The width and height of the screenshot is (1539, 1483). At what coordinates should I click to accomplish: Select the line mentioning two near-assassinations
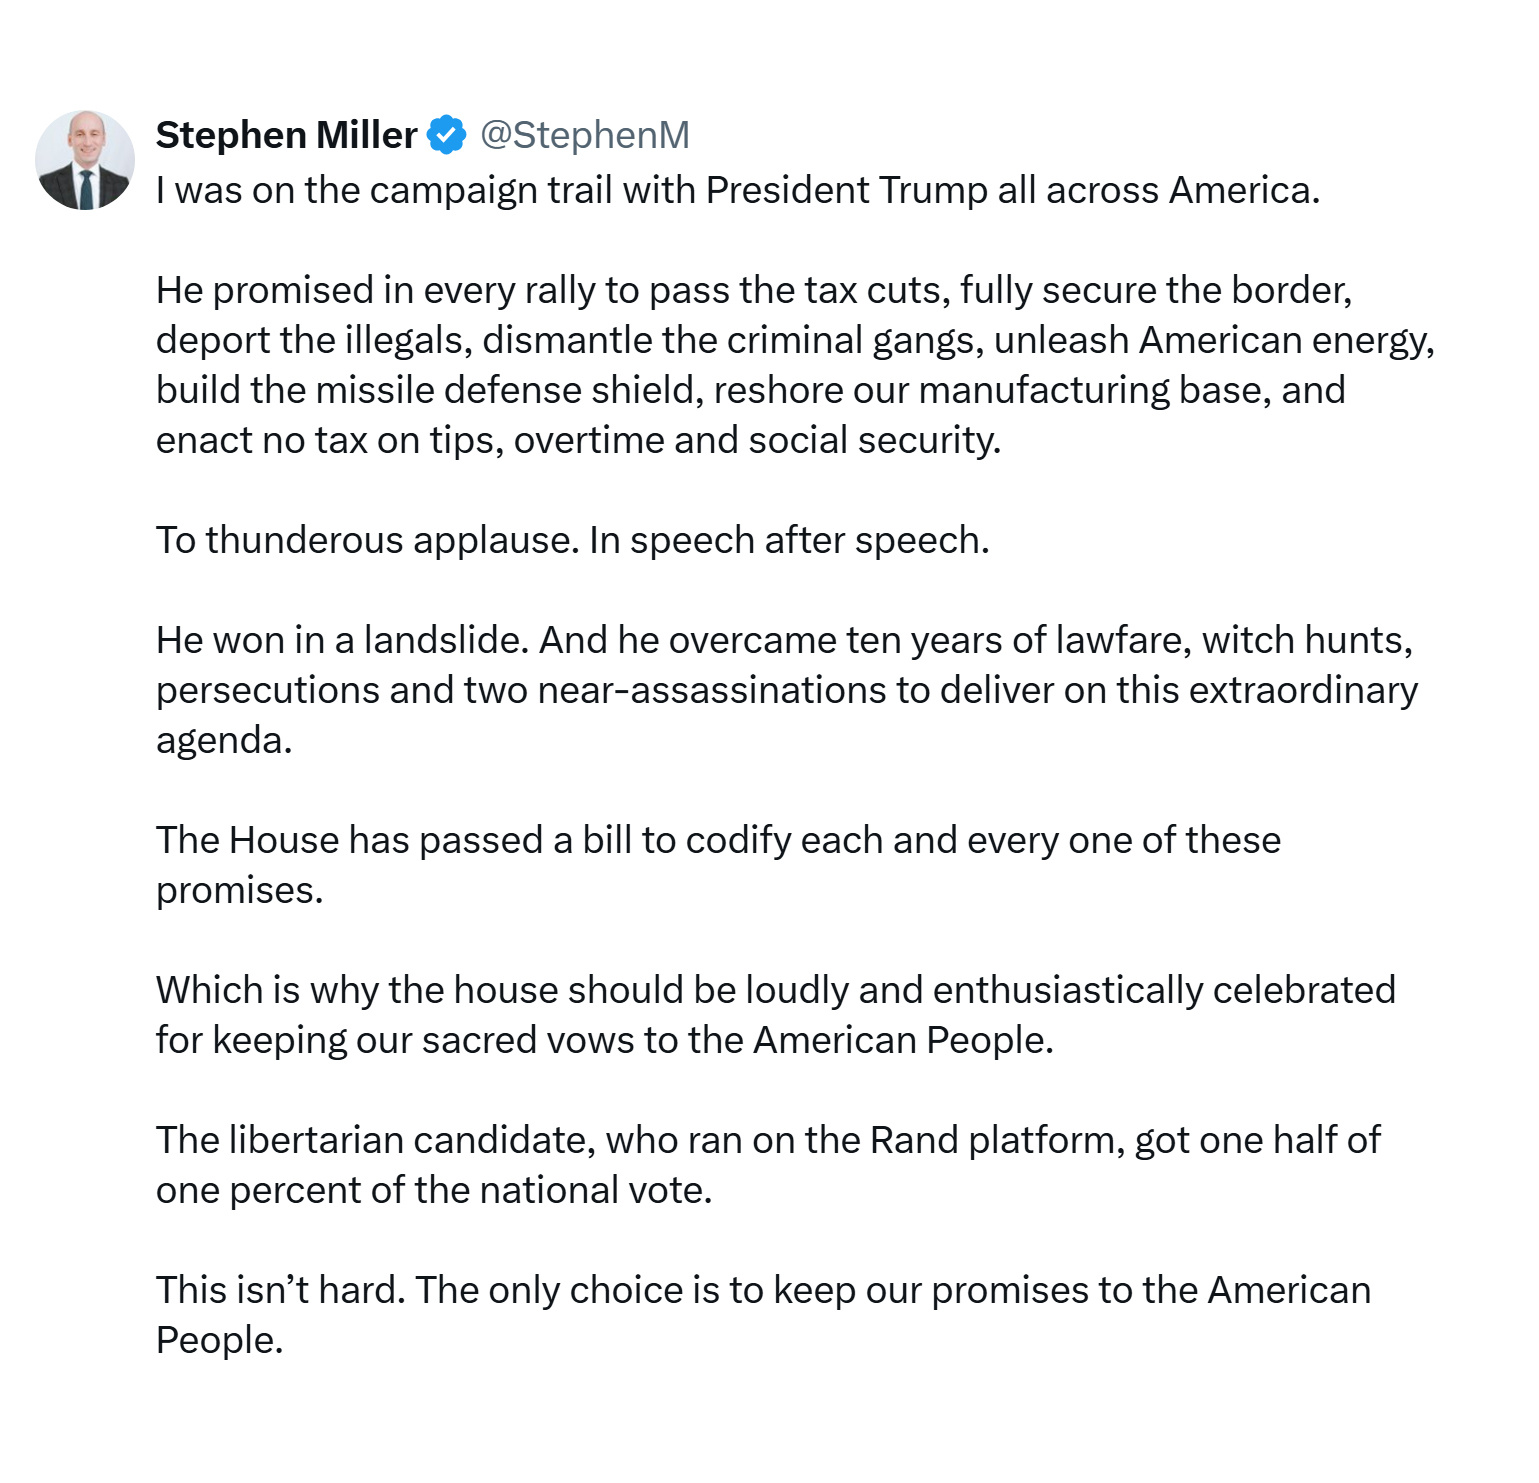point(787,690)
